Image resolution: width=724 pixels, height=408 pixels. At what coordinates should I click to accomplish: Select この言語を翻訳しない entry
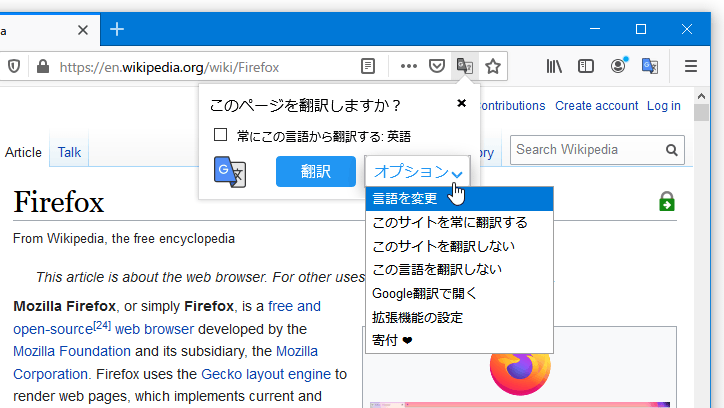click(x=459, y=270)
